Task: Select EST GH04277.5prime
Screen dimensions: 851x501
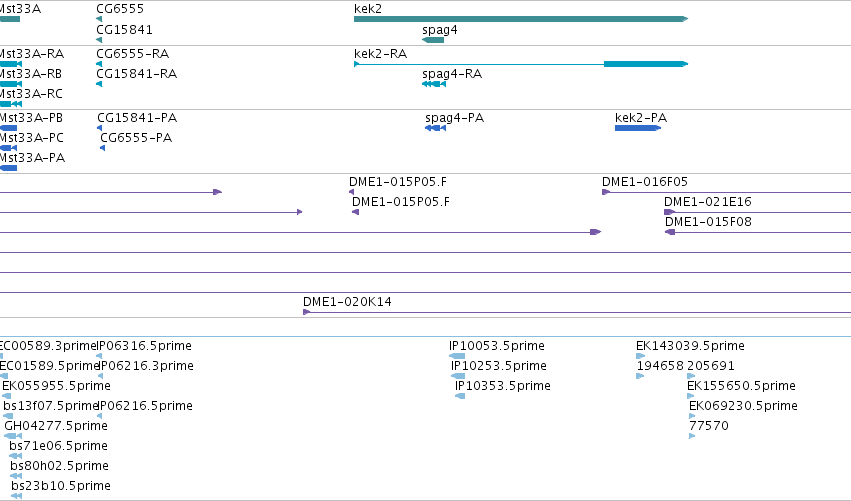Action: pos(13,436)
